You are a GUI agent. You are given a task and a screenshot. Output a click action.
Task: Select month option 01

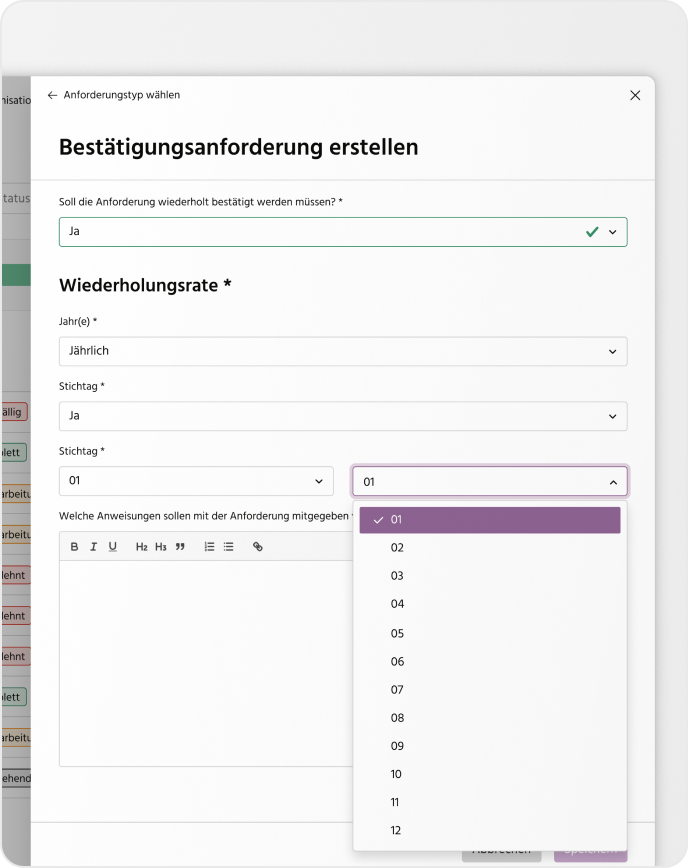coord(489,520)
